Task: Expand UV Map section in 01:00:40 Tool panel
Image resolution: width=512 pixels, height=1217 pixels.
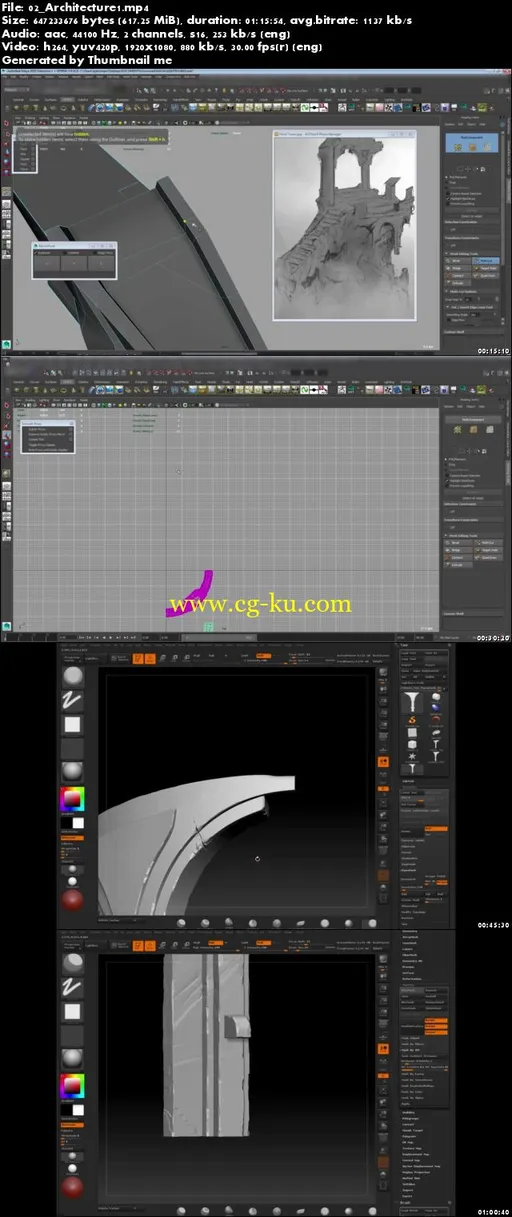Action: click(x=408, y=1142)
